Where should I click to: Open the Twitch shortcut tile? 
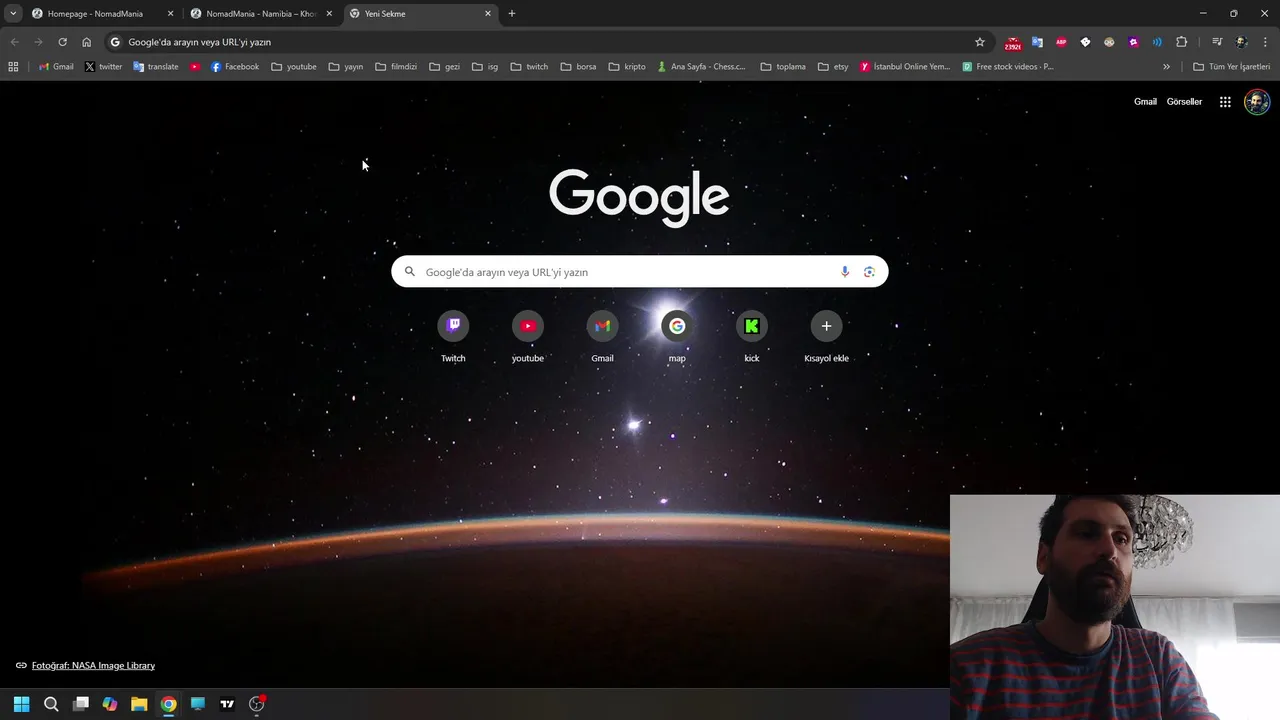tap(453, 337)
